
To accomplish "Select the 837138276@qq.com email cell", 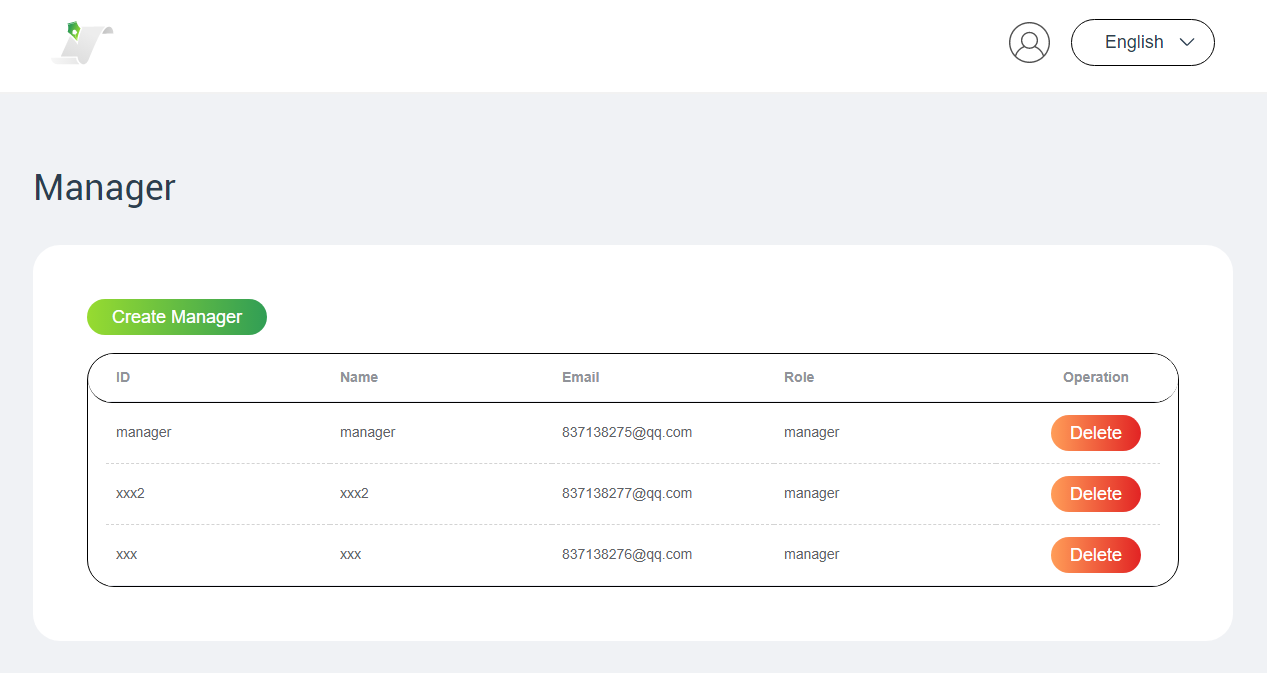I will pyautogui.click(x=627, y=554).
